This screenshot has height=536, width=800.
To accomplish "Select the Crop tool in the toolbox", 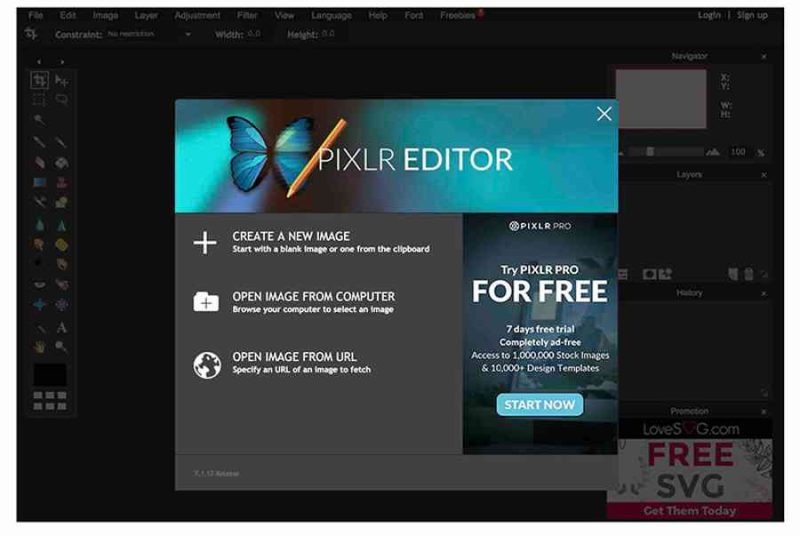I will coord(39,80).
